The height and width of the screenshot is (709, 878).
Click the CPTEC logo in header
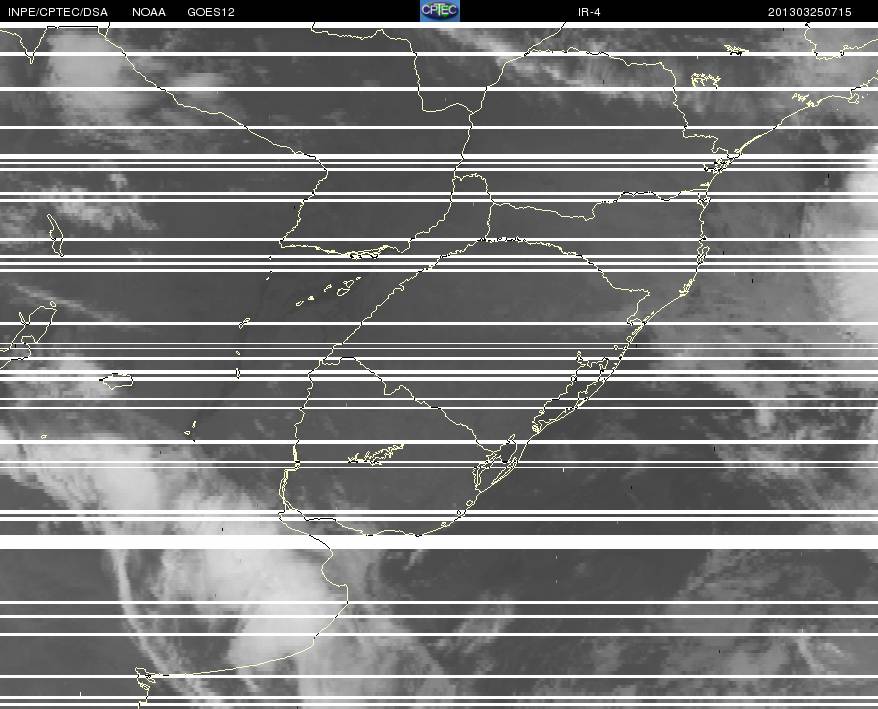(x=440, y=11)
